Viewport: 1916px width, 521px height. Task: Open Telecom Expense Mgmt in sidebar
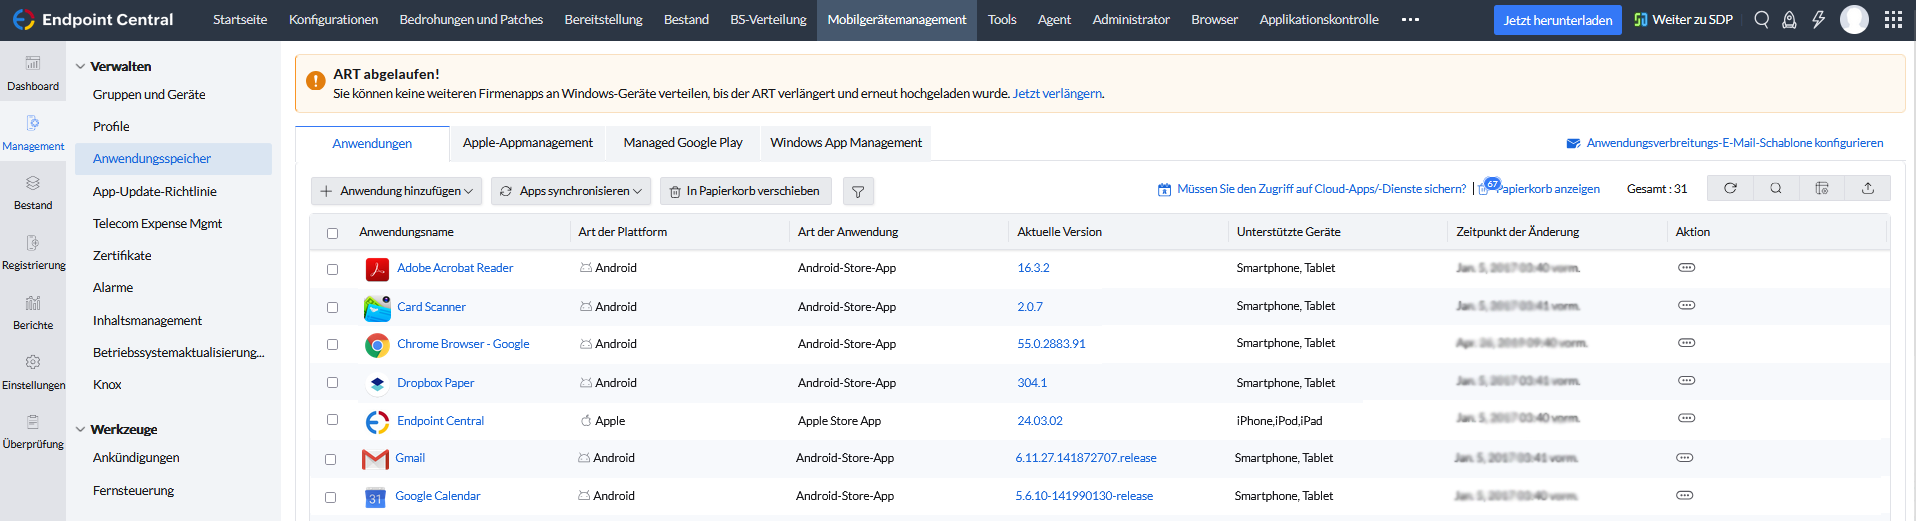157,224
